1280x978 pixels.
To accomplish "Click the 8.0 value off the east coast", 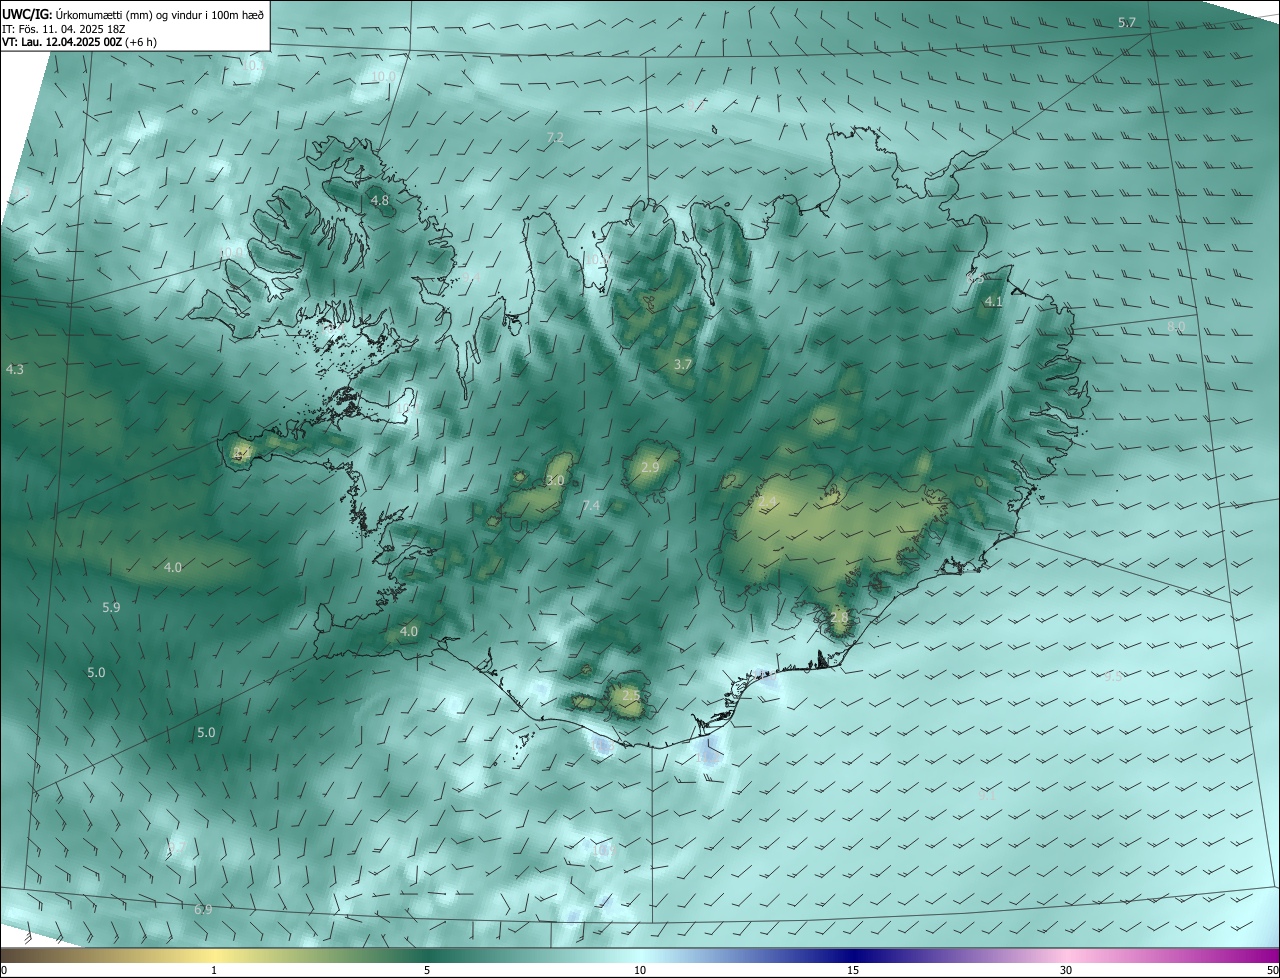I will pyautogui.click(x=1176, y=326).
